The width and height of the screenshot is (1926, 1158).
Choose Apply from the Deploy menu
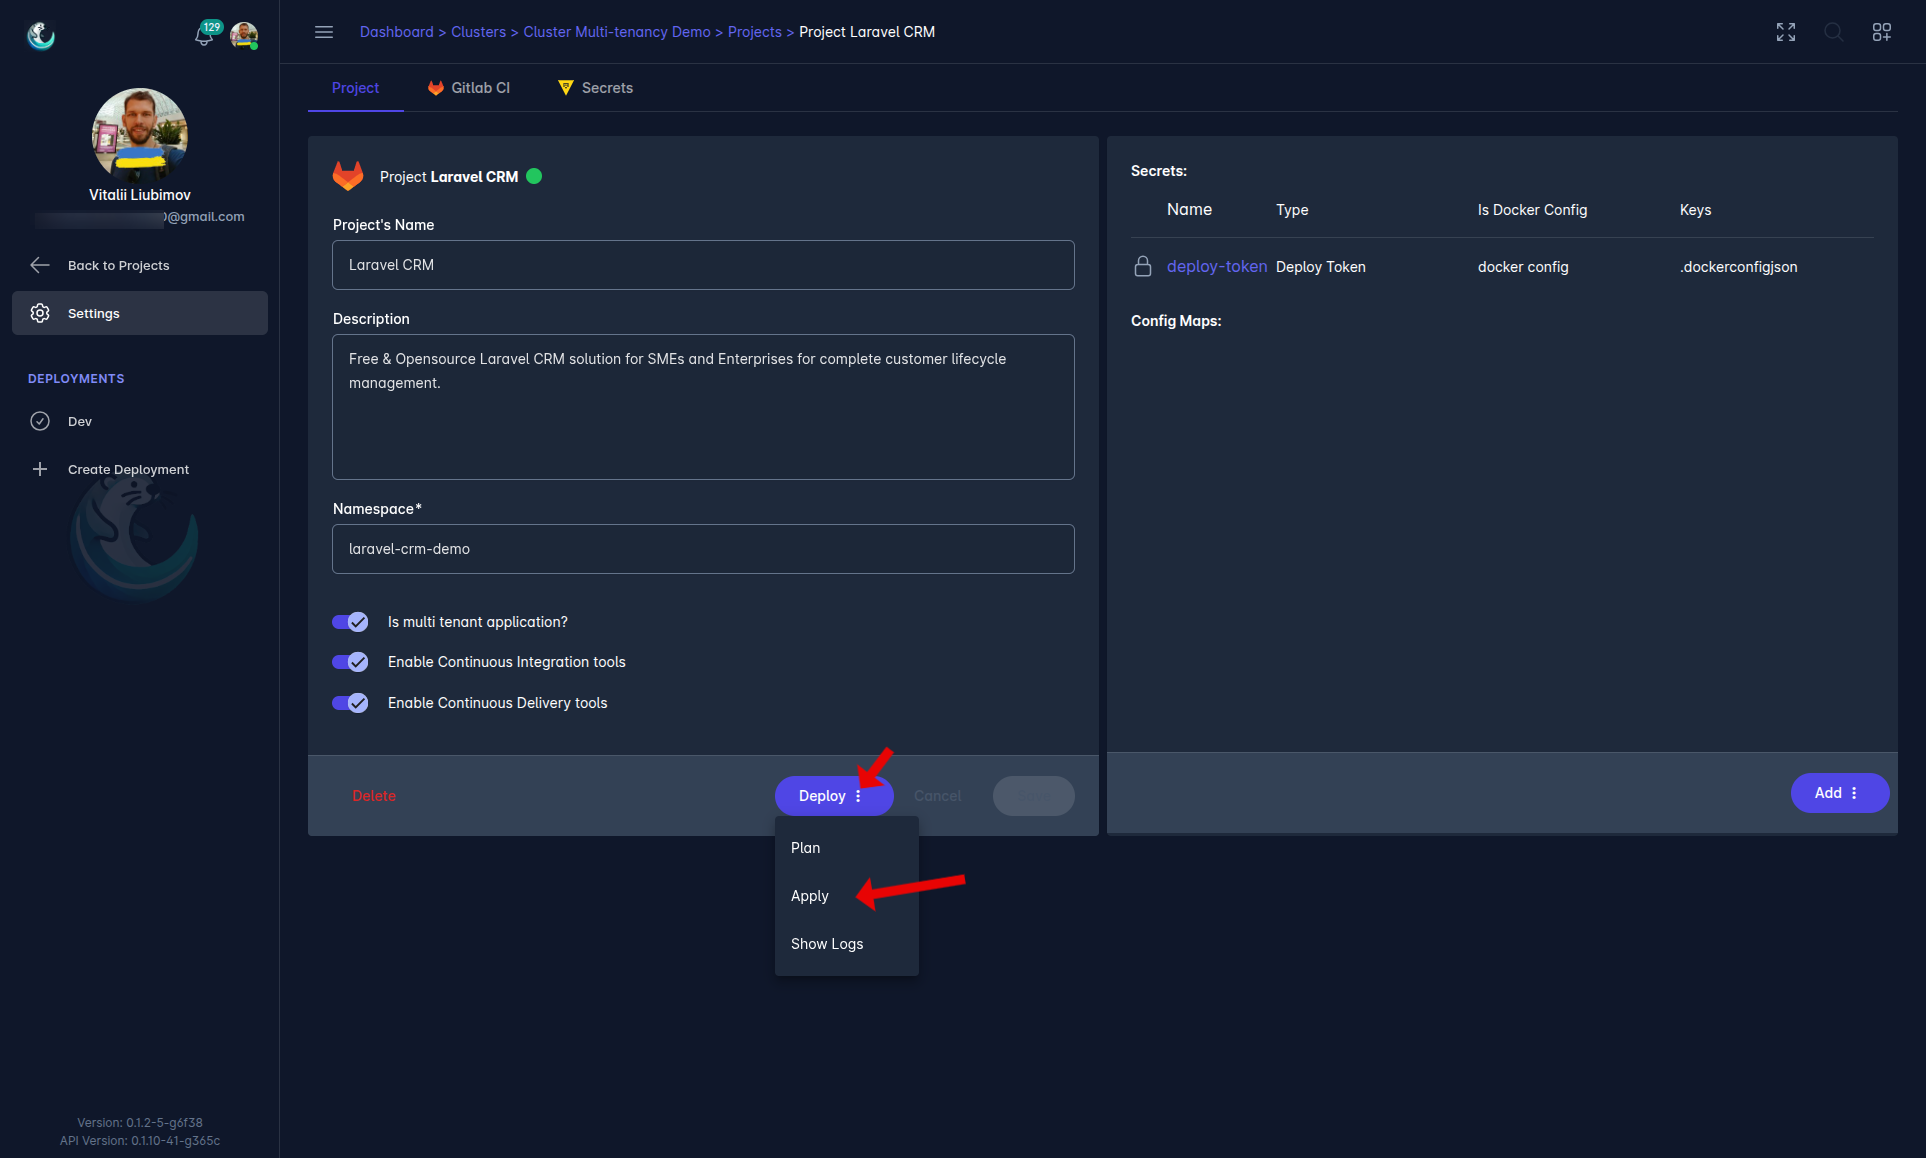pyautogui.click(x=847, y=896)
